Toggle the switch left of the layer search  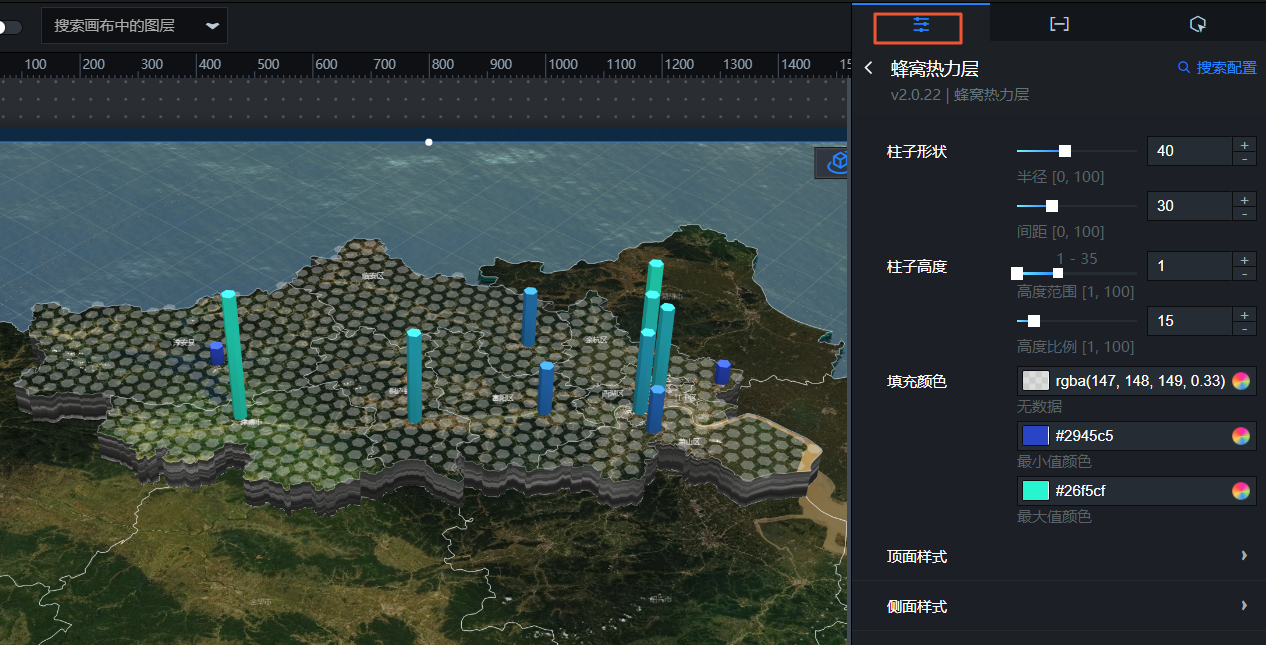pyautogui.click(x=9, y=27)
